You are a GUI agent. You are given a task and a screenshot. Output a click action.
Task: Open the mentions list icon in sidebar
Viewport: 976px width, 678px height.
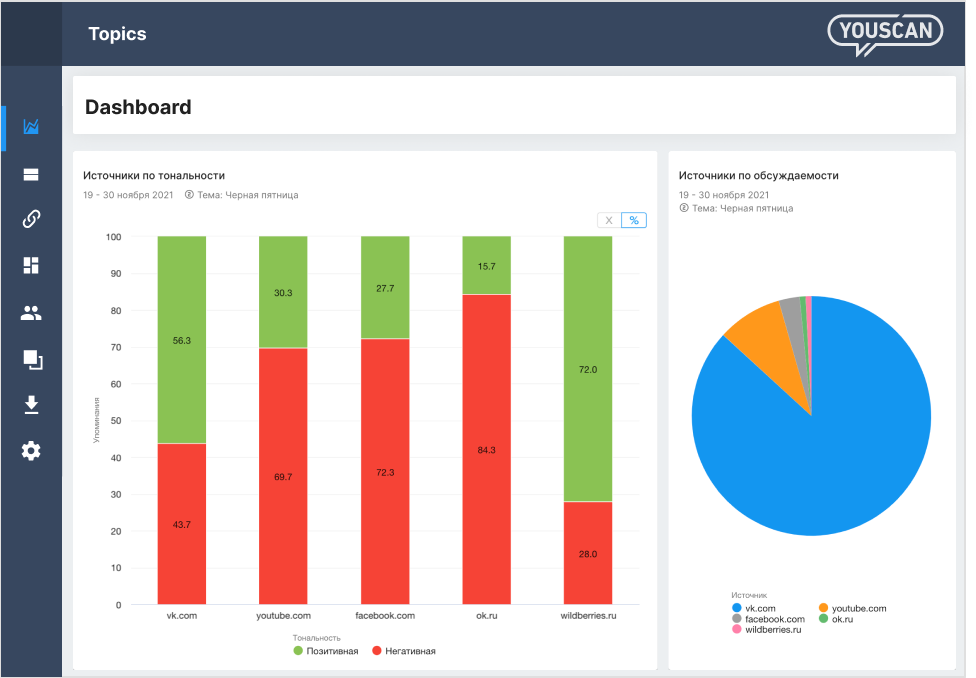click(31, 174)
